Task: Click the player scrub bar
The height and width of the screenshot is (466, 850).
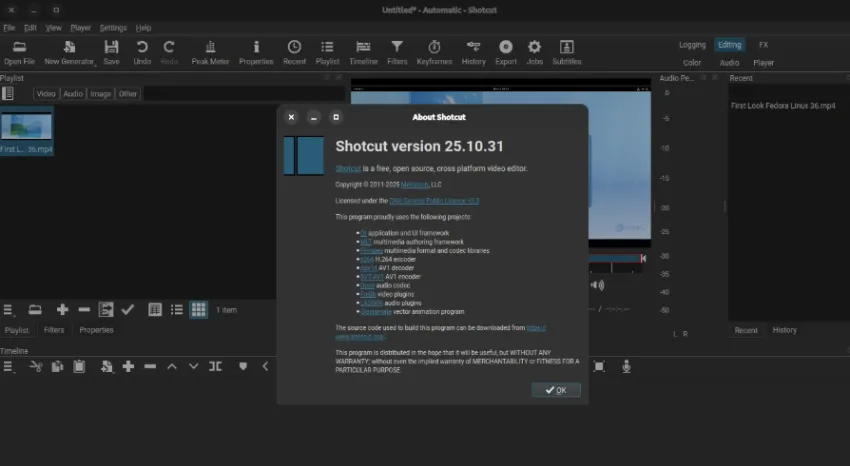Action: pos(616,258)
